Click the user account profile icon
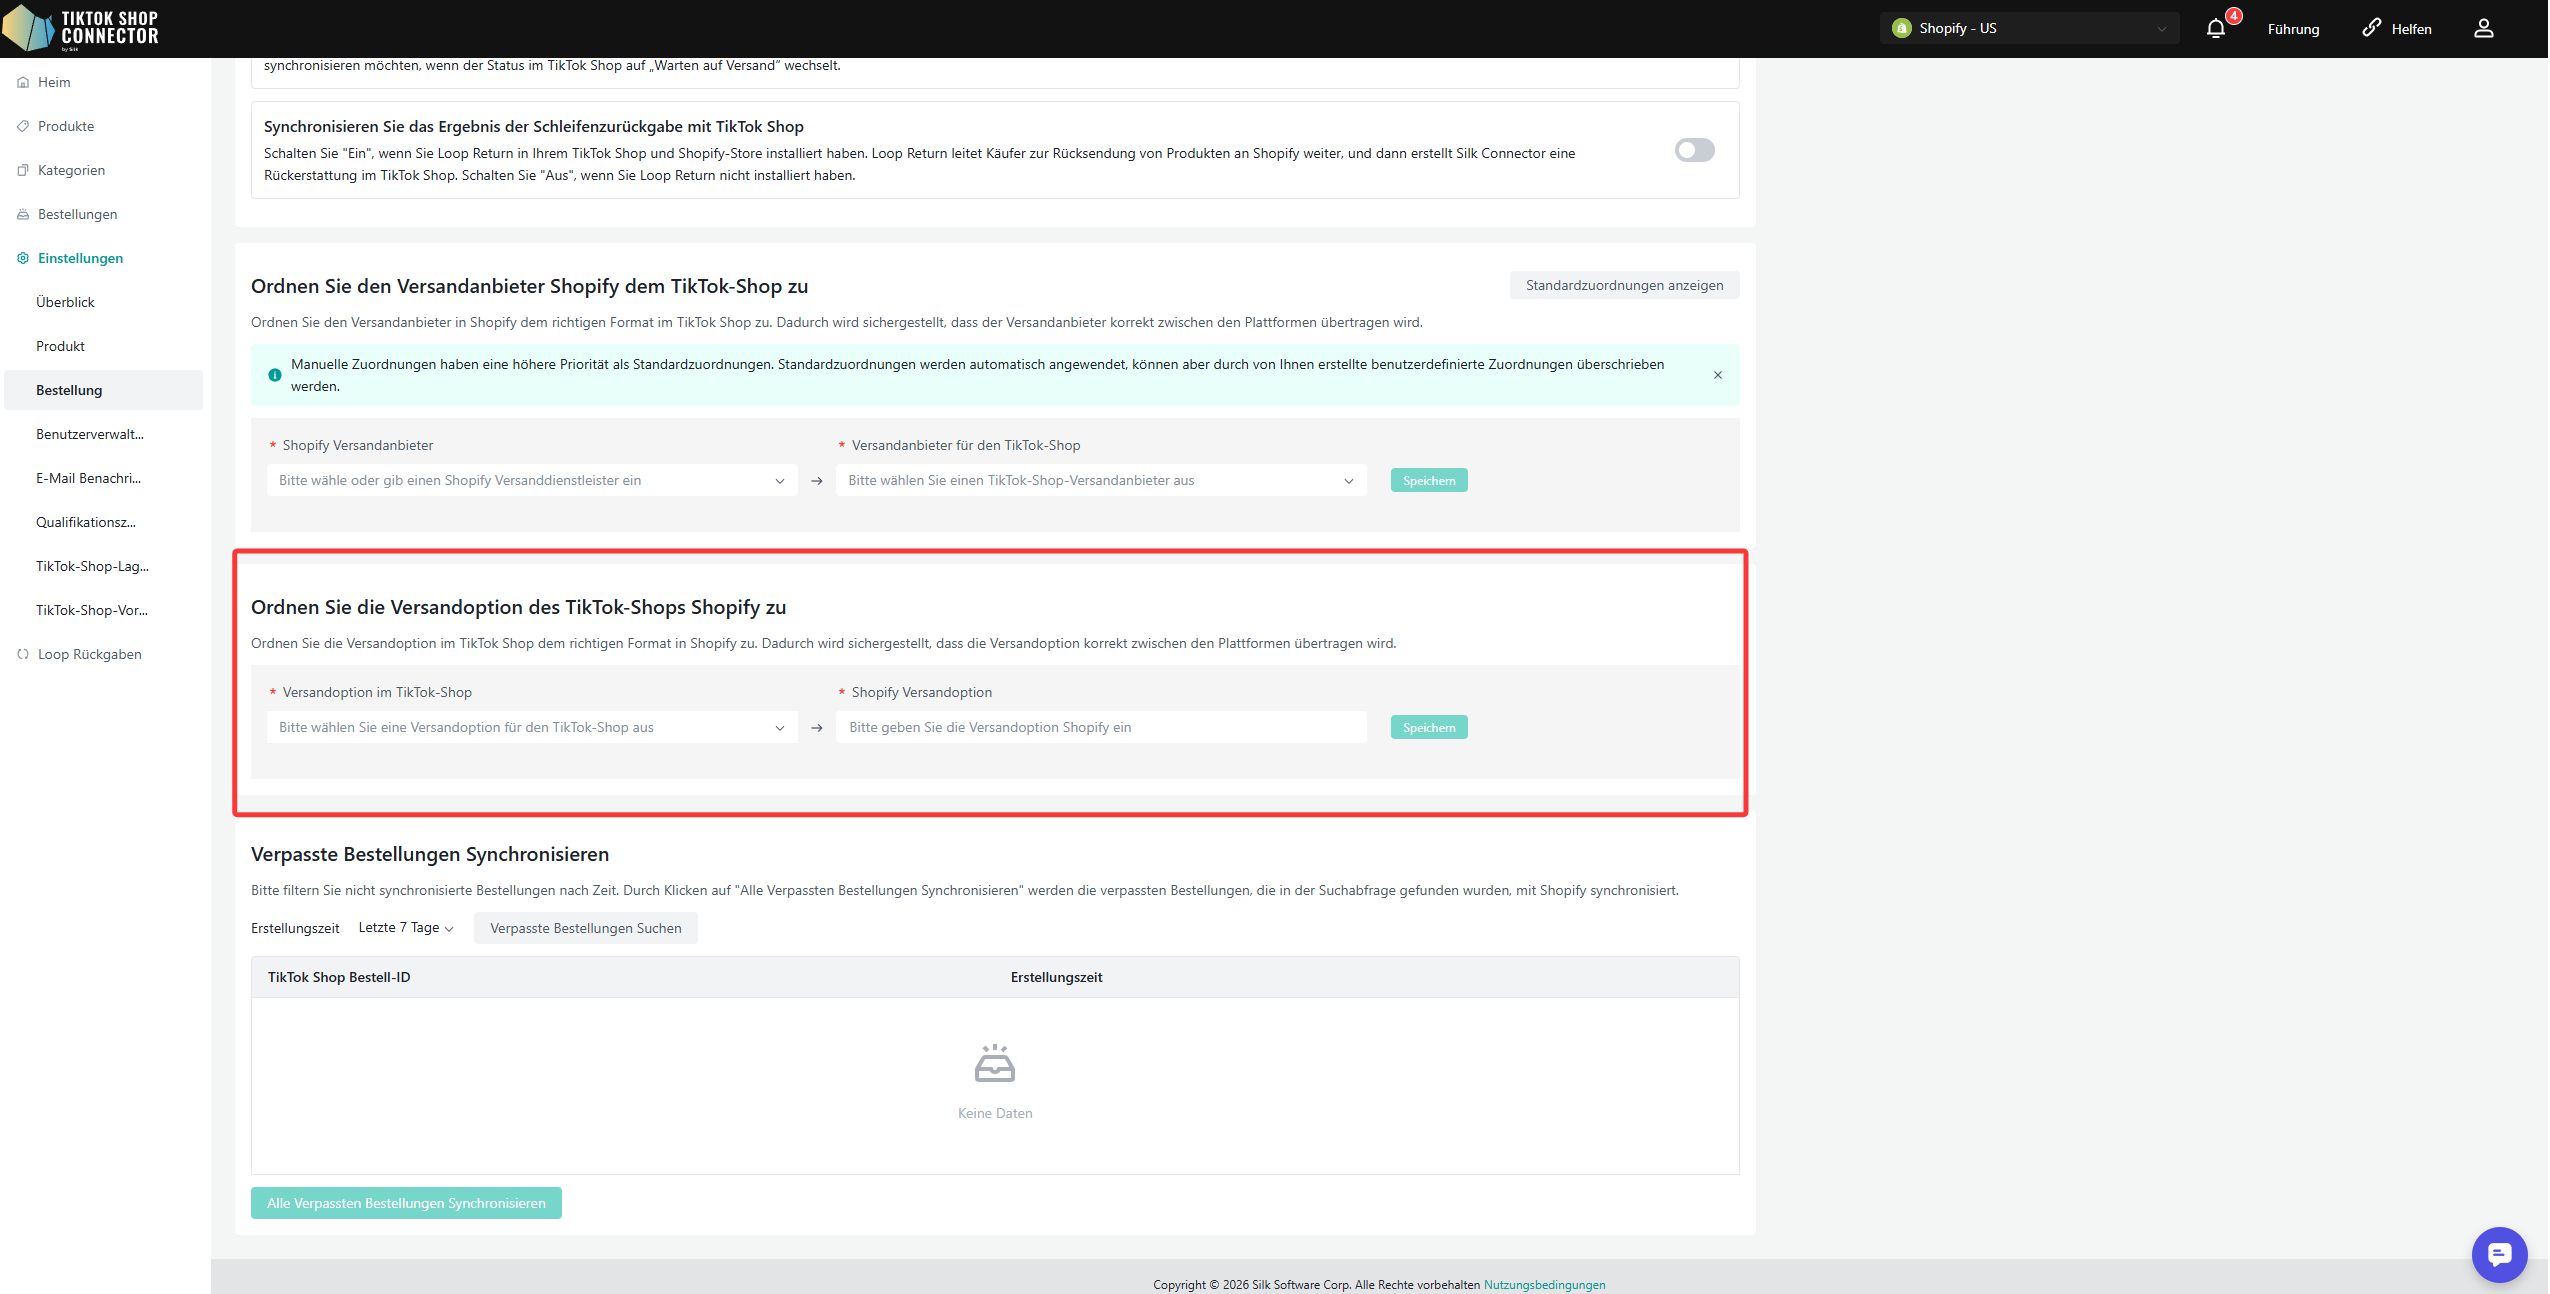 click(2483, 28)
